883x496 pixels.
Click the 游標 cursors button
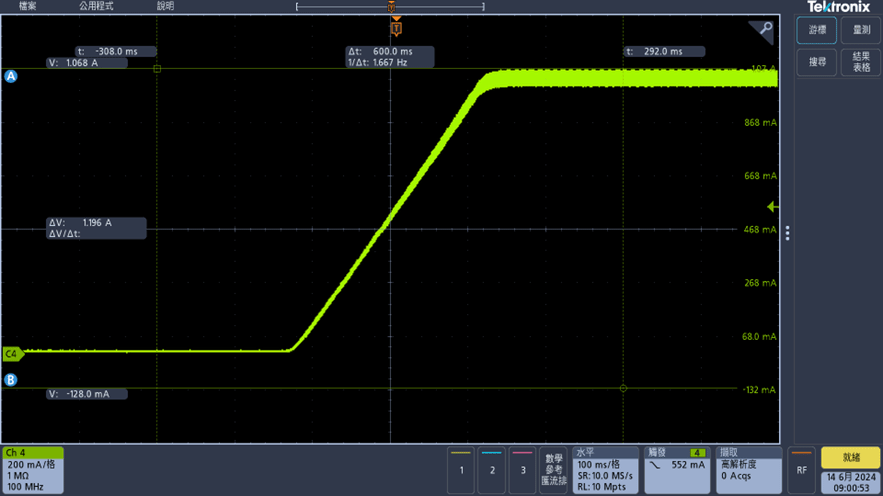pos(817,30)
